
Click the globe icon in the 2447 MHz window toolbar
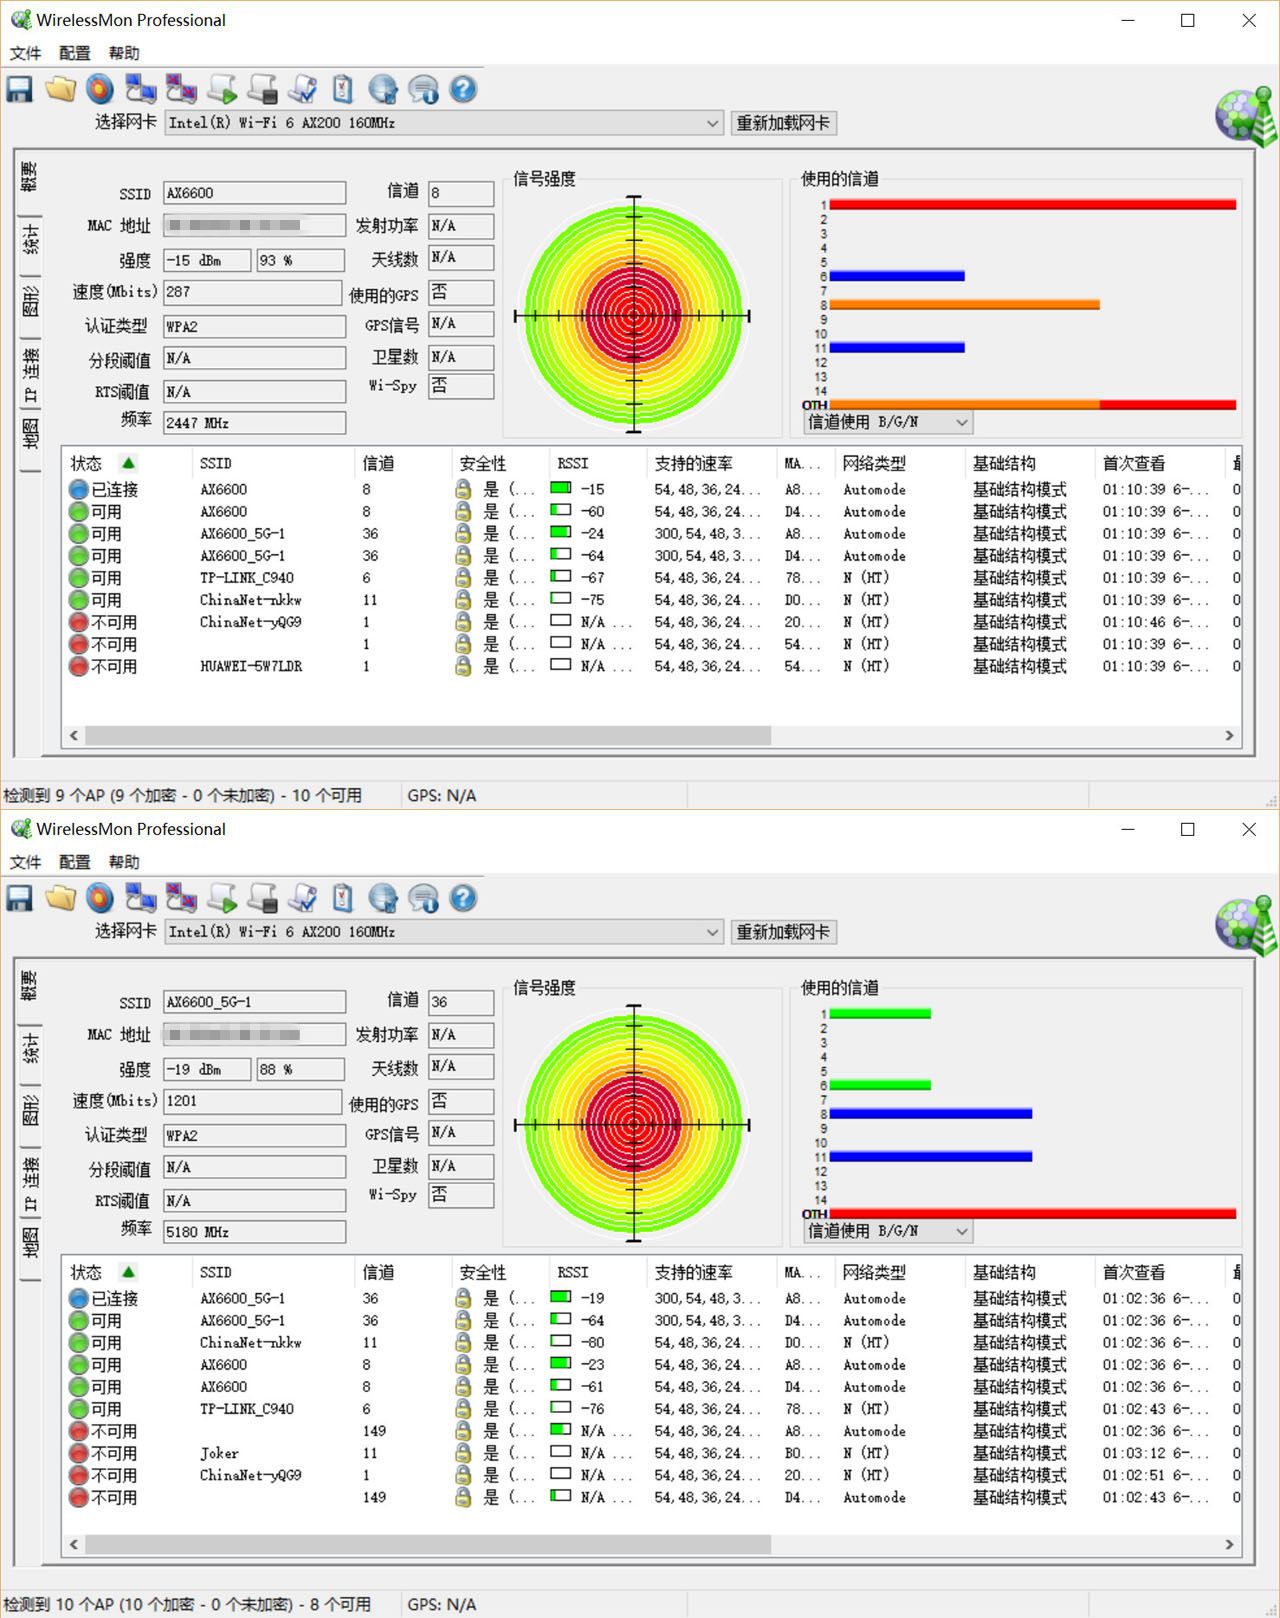coord(383,90)
